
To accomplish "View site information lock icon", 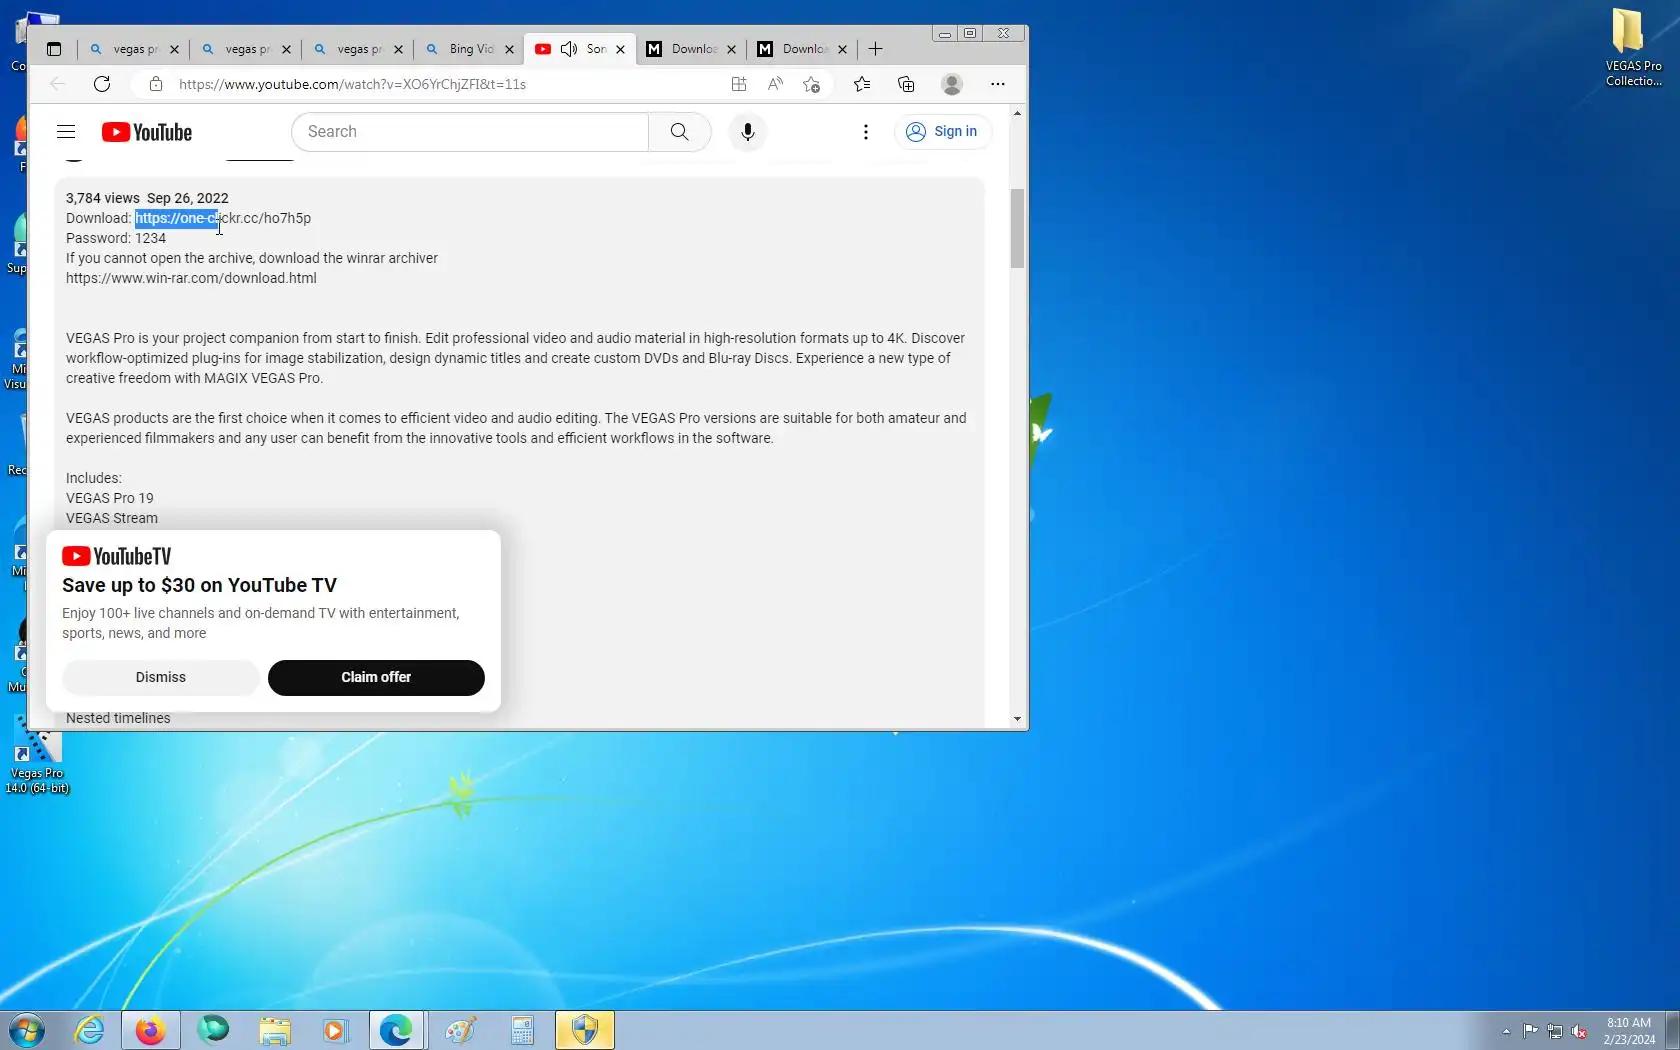I will point(156,84).
